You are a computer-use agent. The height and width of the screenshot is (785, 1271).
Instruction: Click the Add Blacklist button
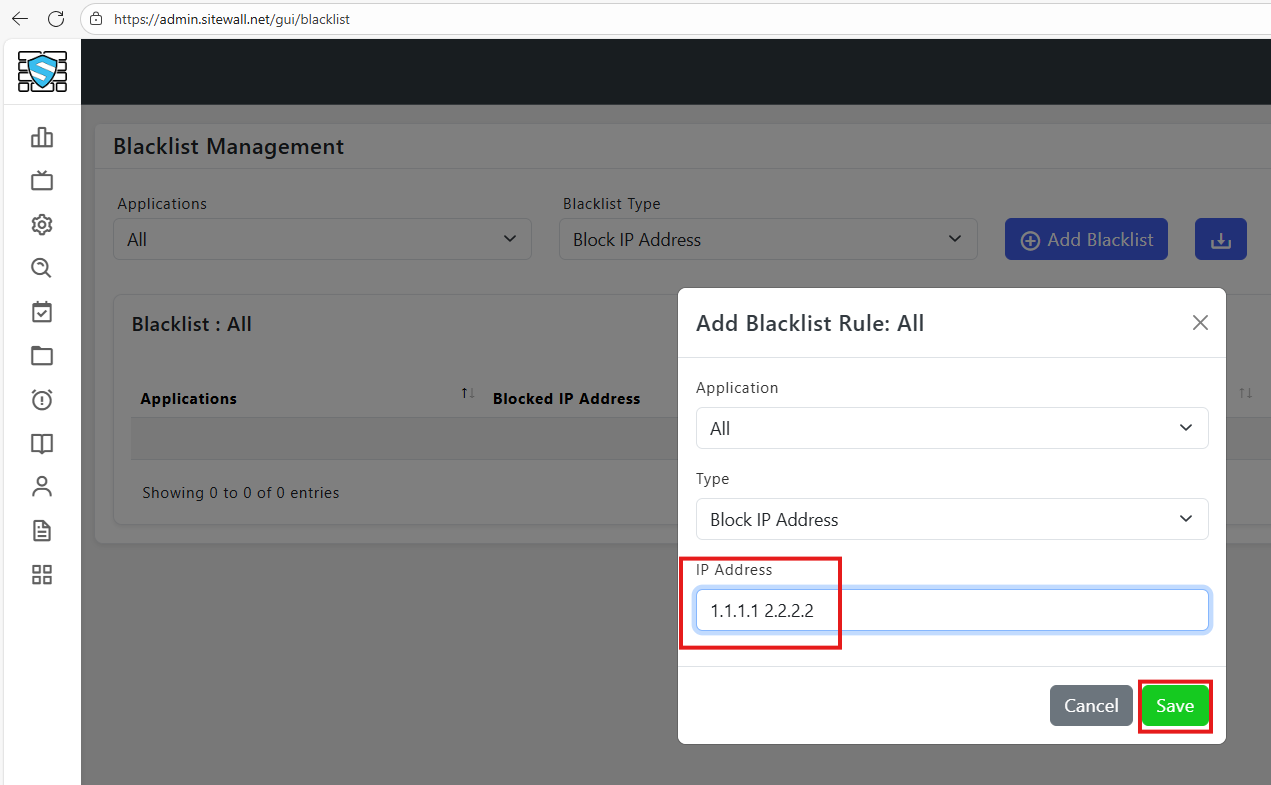[x=1086, y=239]
